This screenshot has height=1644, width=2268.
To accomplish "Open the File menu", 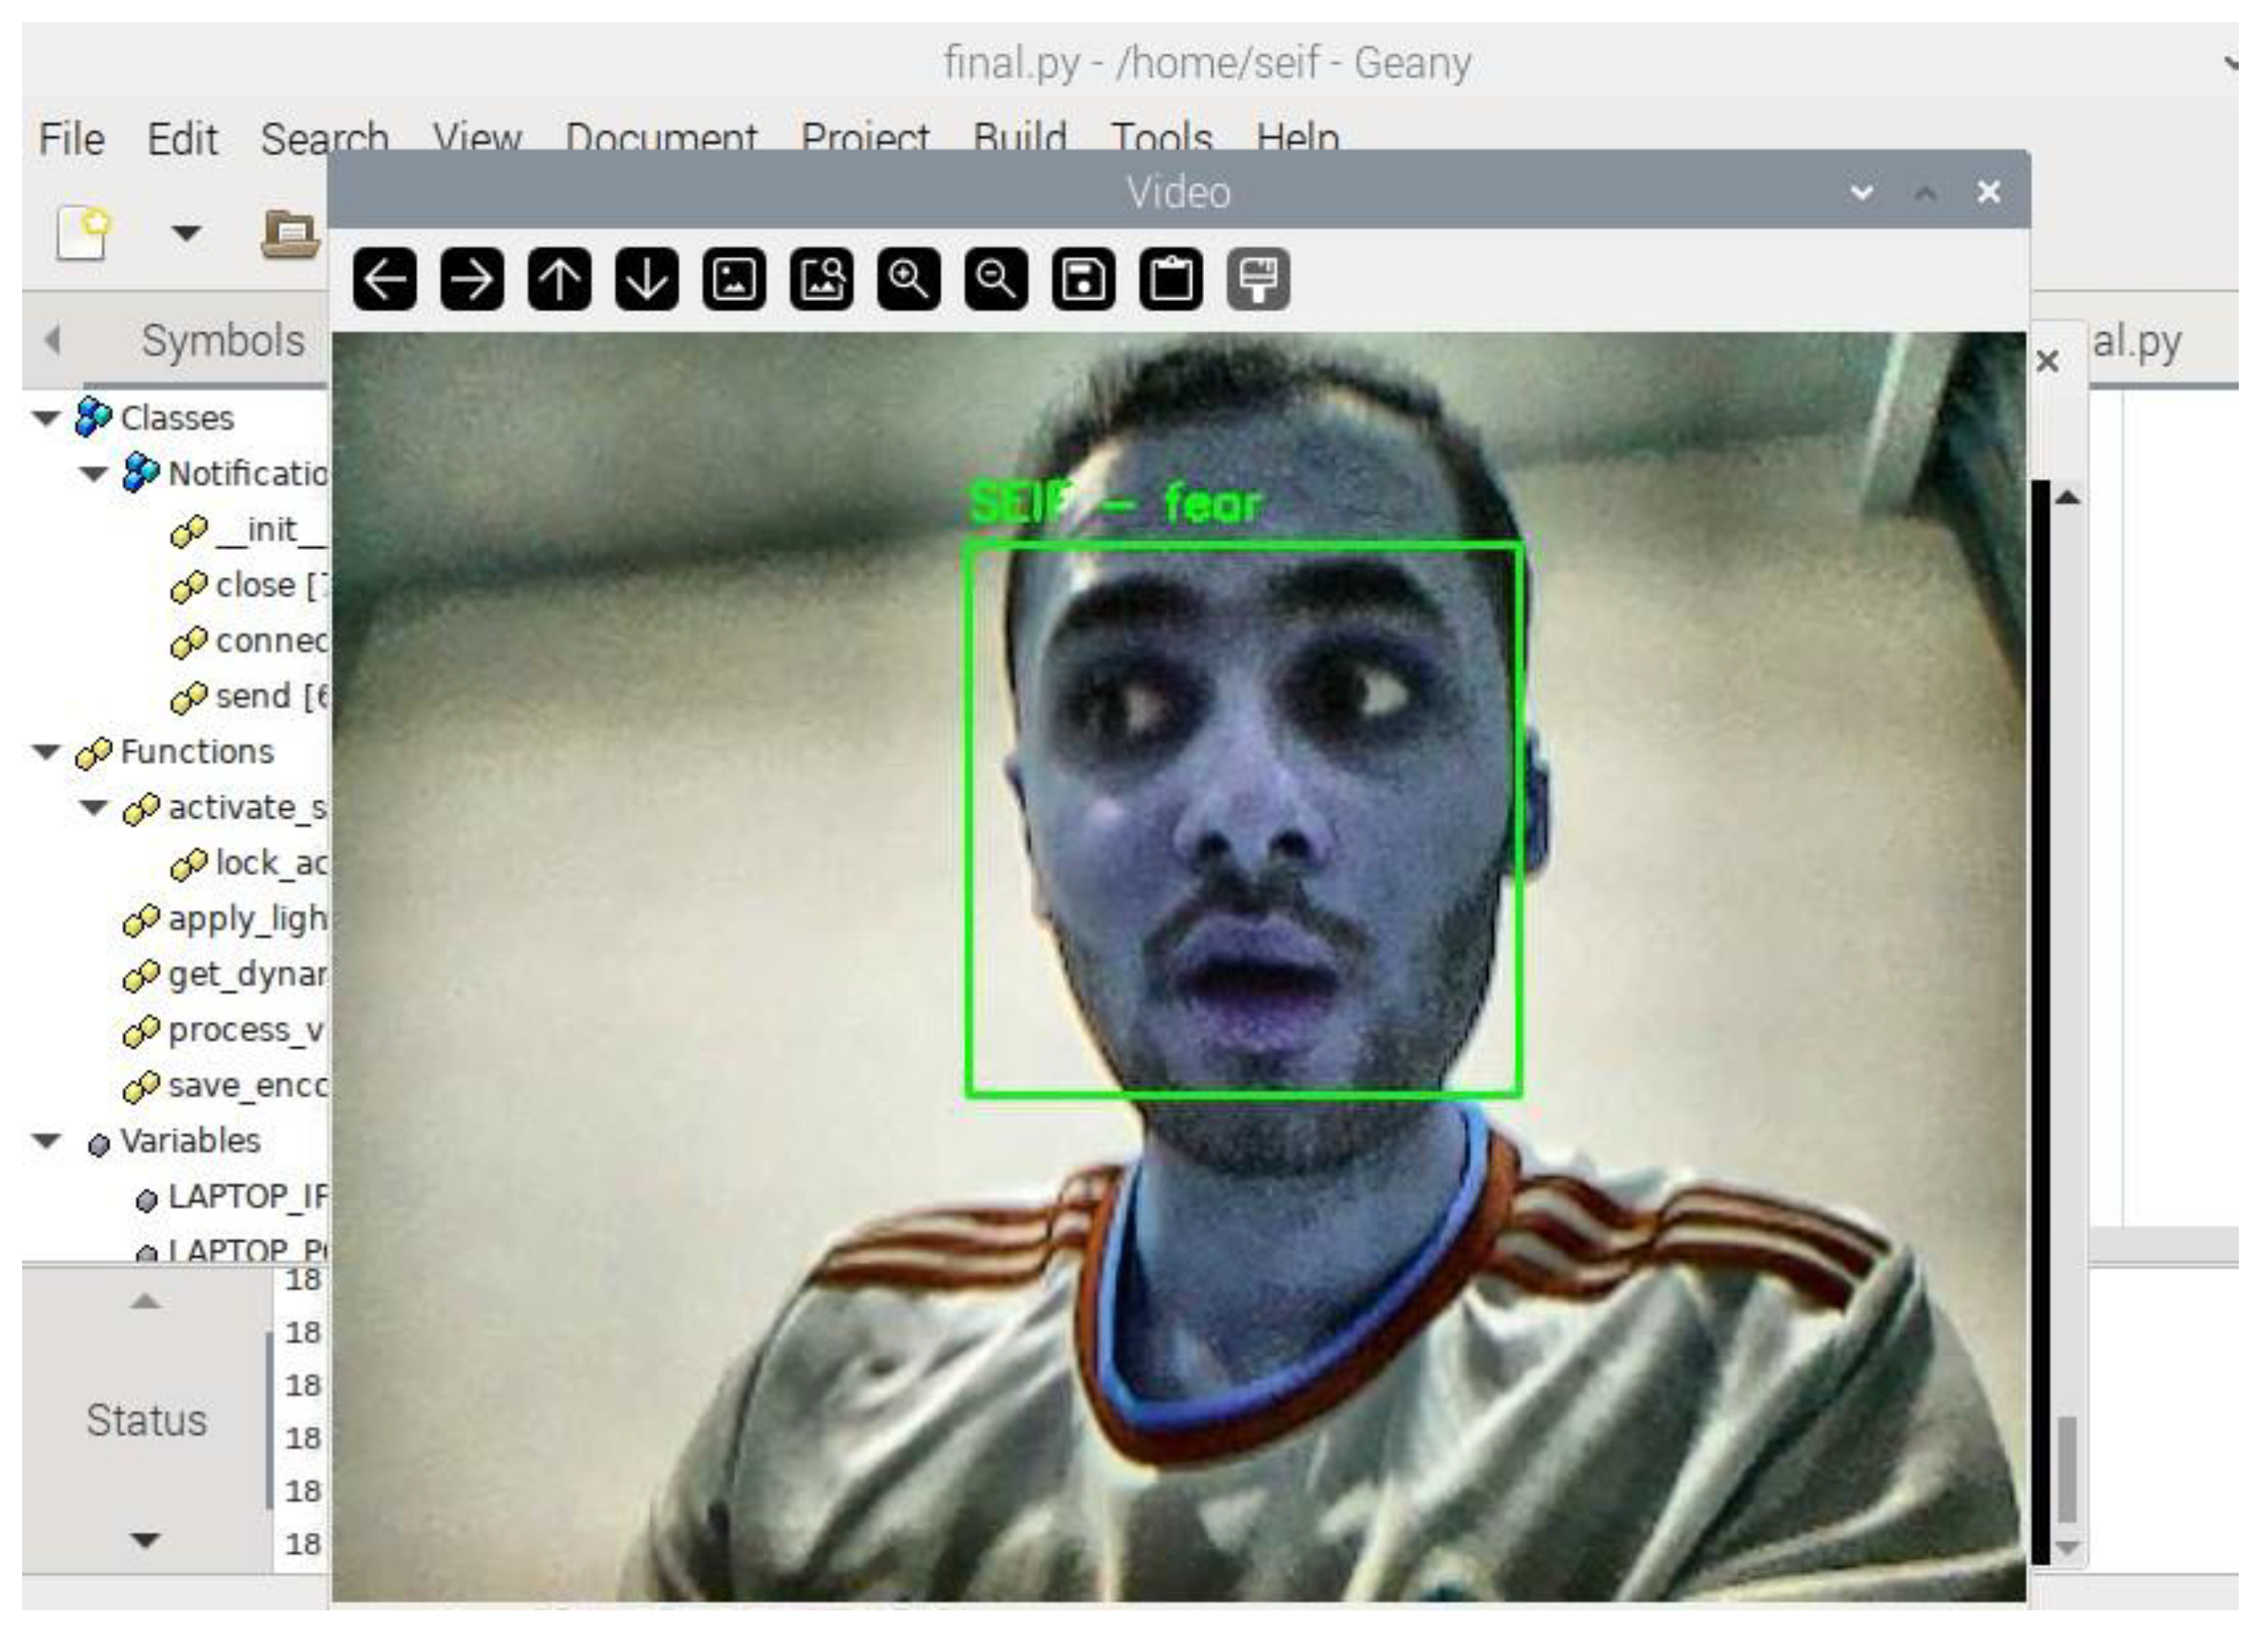I will tap(71, 139).
